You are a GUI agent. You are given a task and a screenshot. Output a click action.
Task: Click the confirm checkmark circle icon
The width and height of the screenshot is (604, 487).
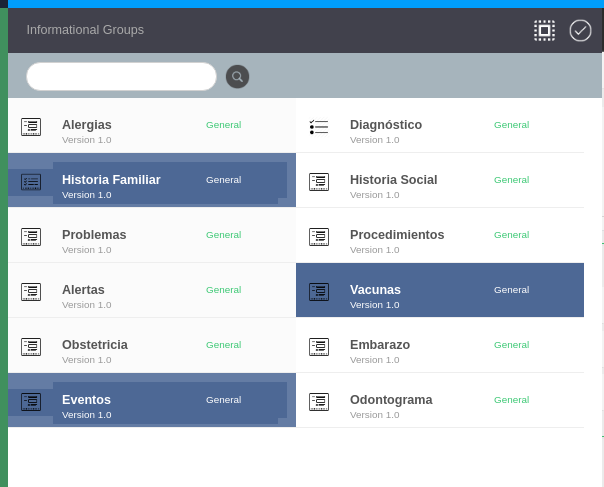tap(580, 30)
